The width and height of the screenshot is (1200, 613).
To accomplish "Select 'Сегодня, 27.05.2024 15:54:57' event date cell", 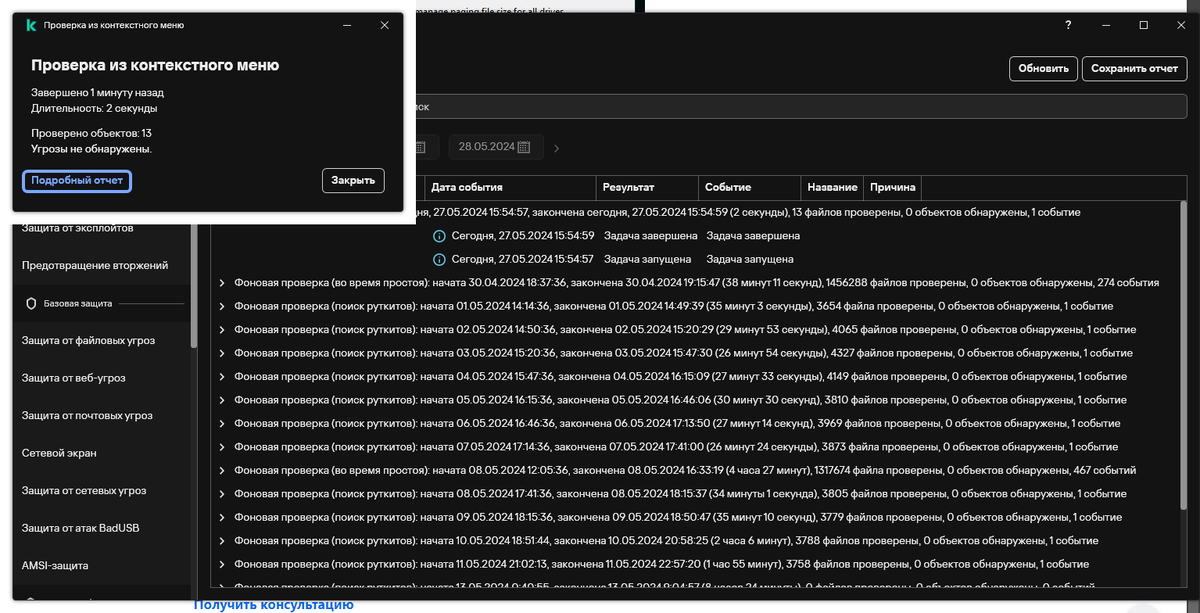I will click(x=522, y=259).
